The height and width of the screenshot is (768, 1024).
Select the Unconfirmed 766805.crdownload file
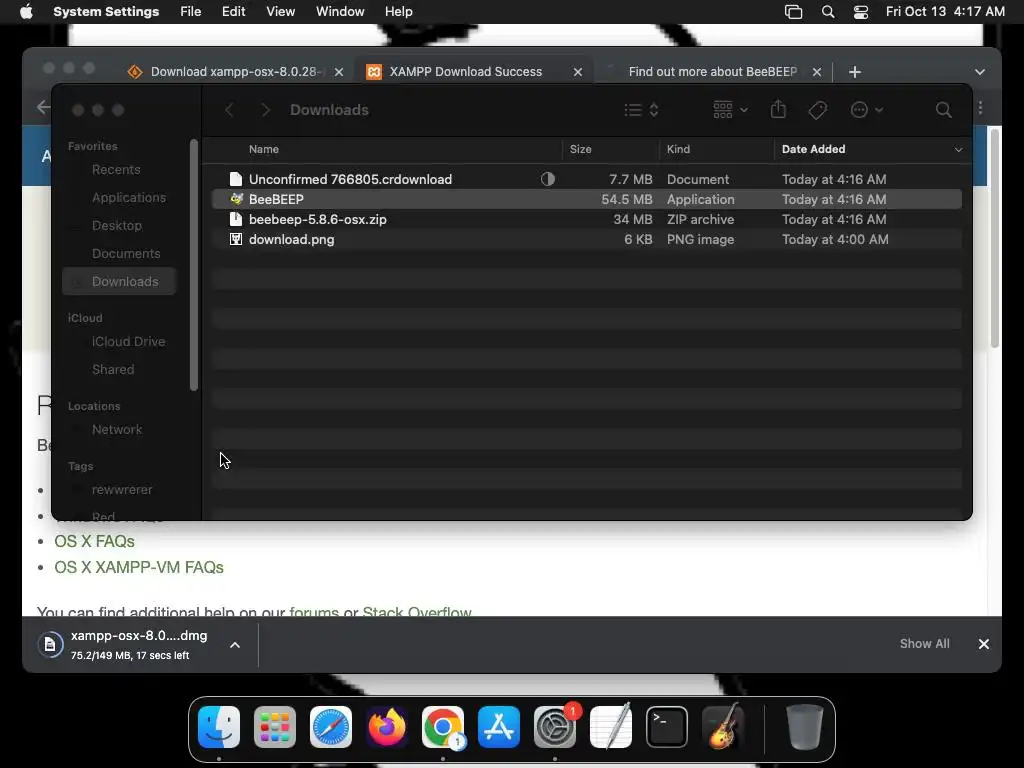(586, 179)
